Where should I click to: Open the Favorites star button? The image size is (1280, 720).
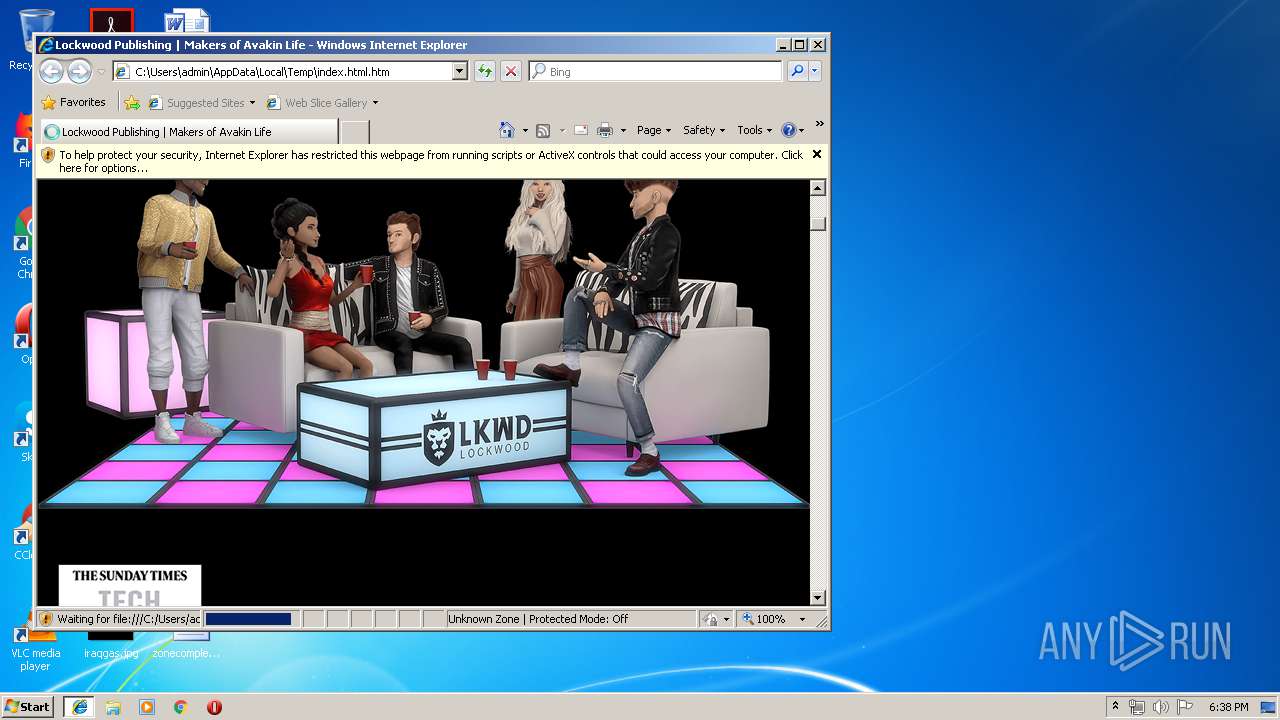tap(73, 102)
